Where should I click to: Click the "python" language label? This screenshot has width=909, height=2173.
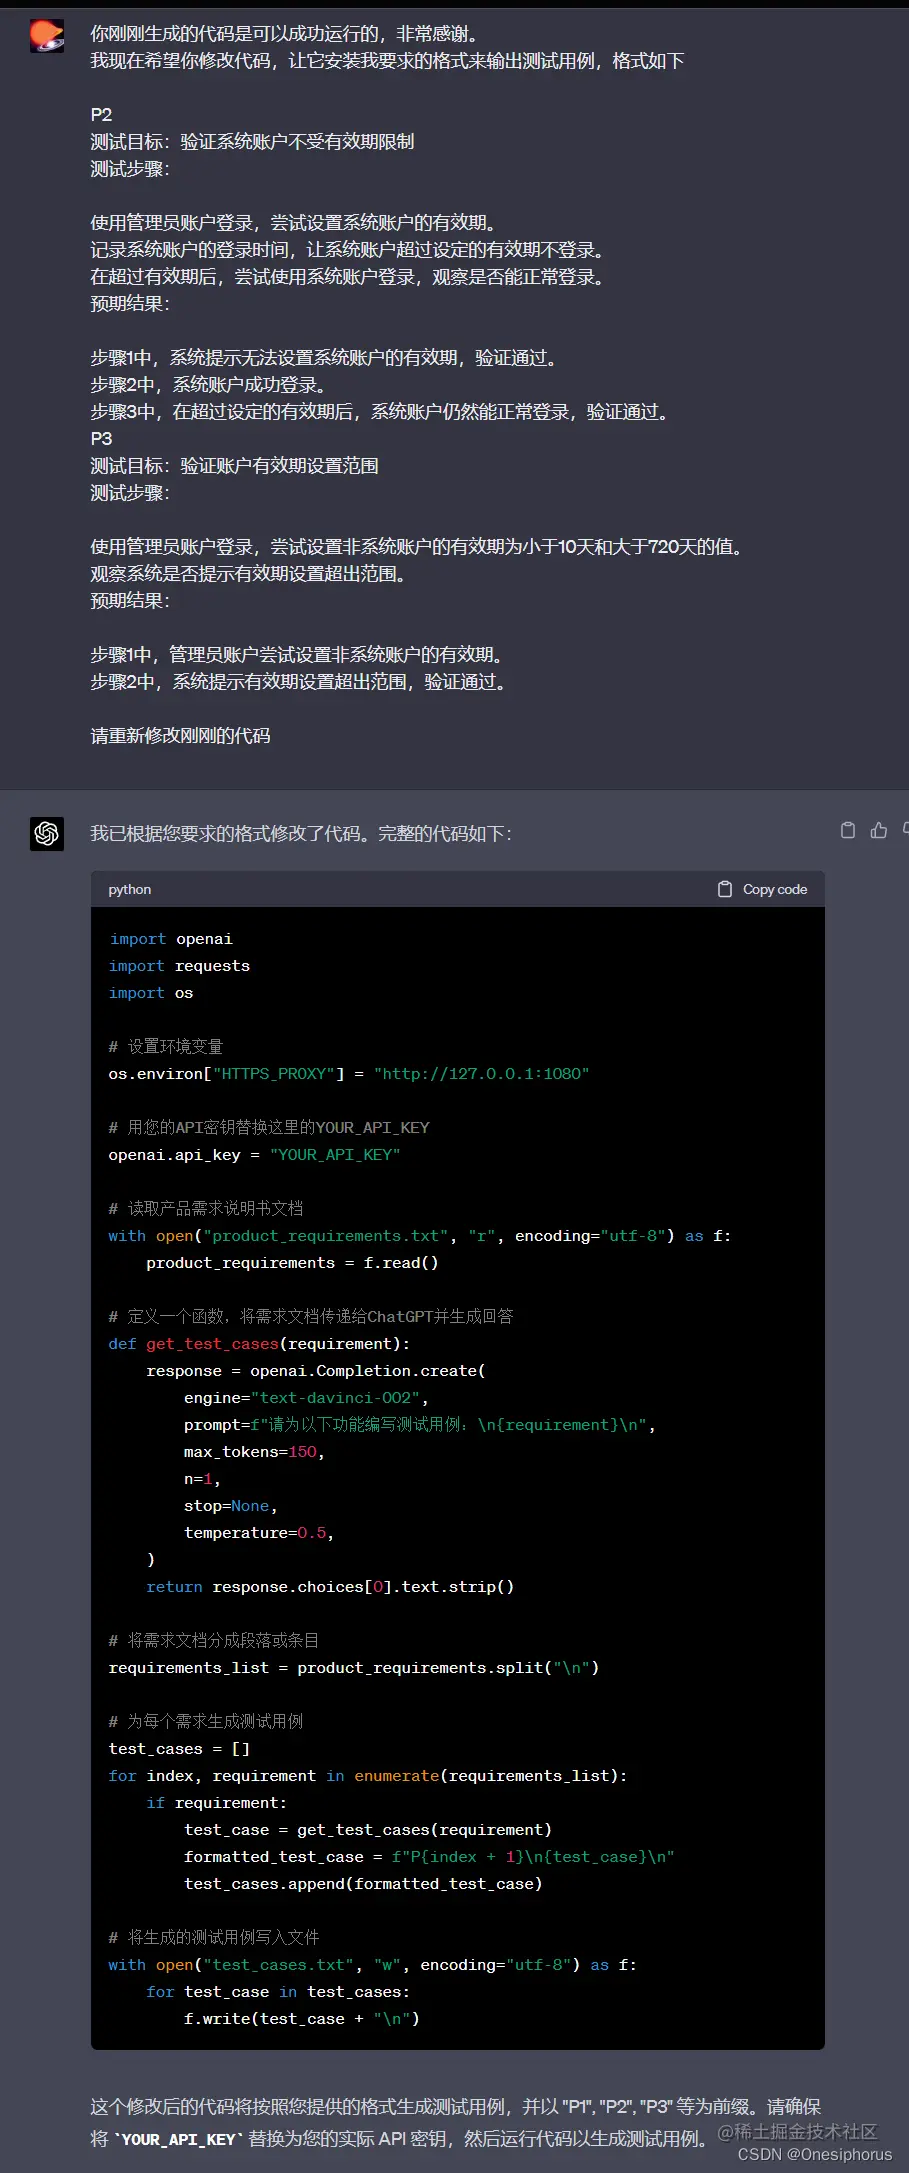point(130,889)
